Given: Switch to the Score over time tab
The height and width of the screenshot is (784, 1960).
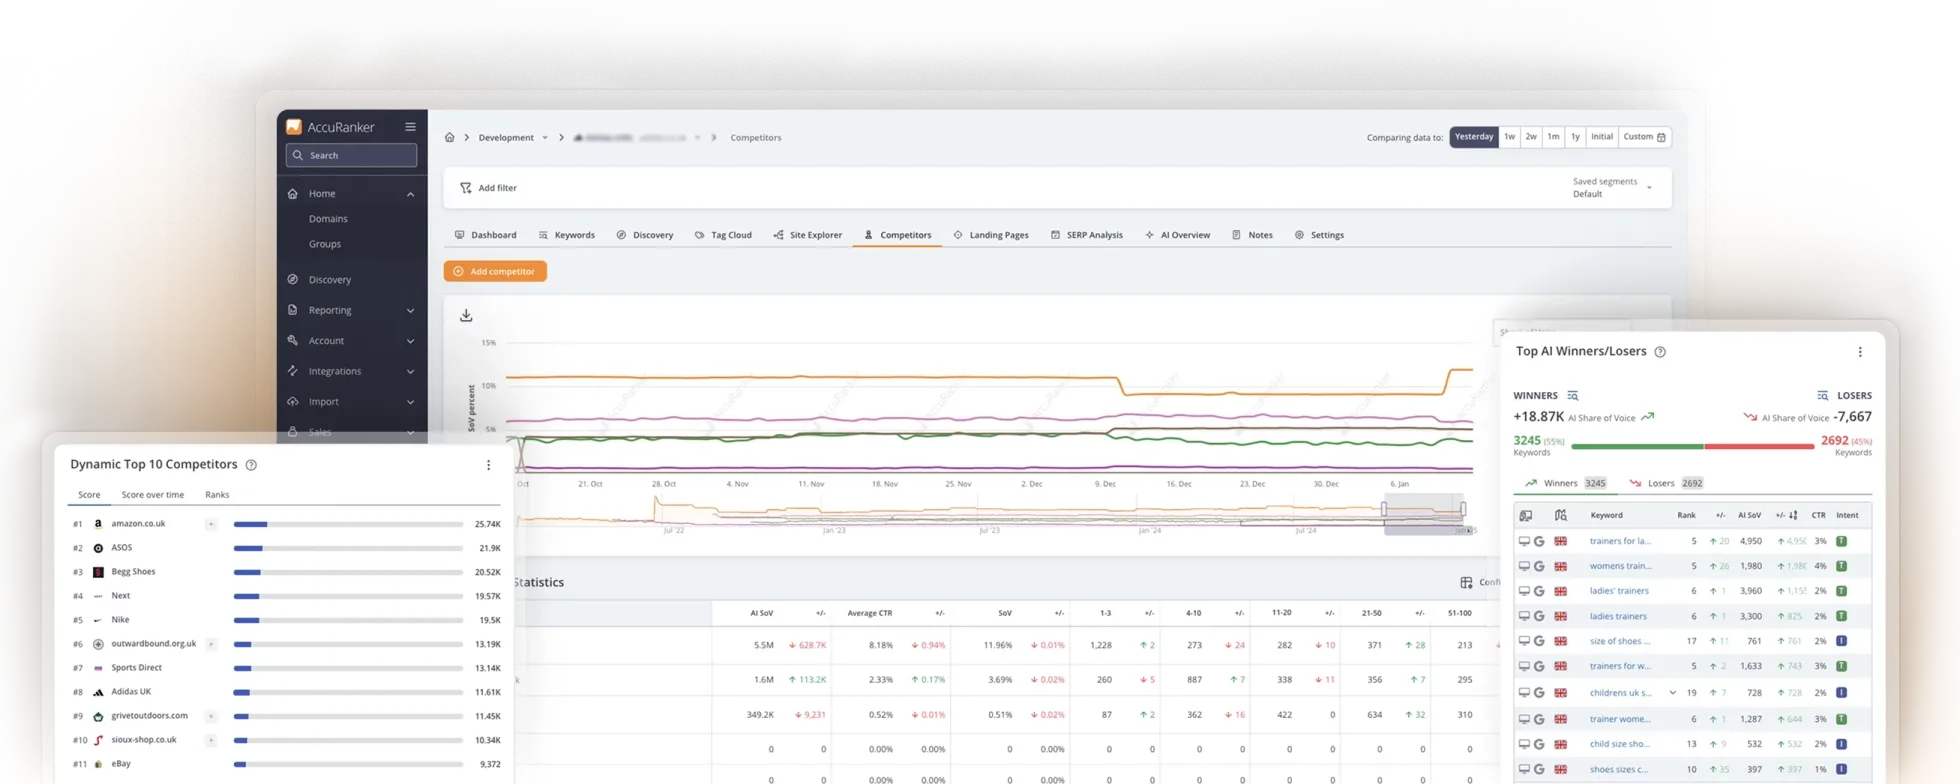Looking at the screenshot, I should click(153, 495).
